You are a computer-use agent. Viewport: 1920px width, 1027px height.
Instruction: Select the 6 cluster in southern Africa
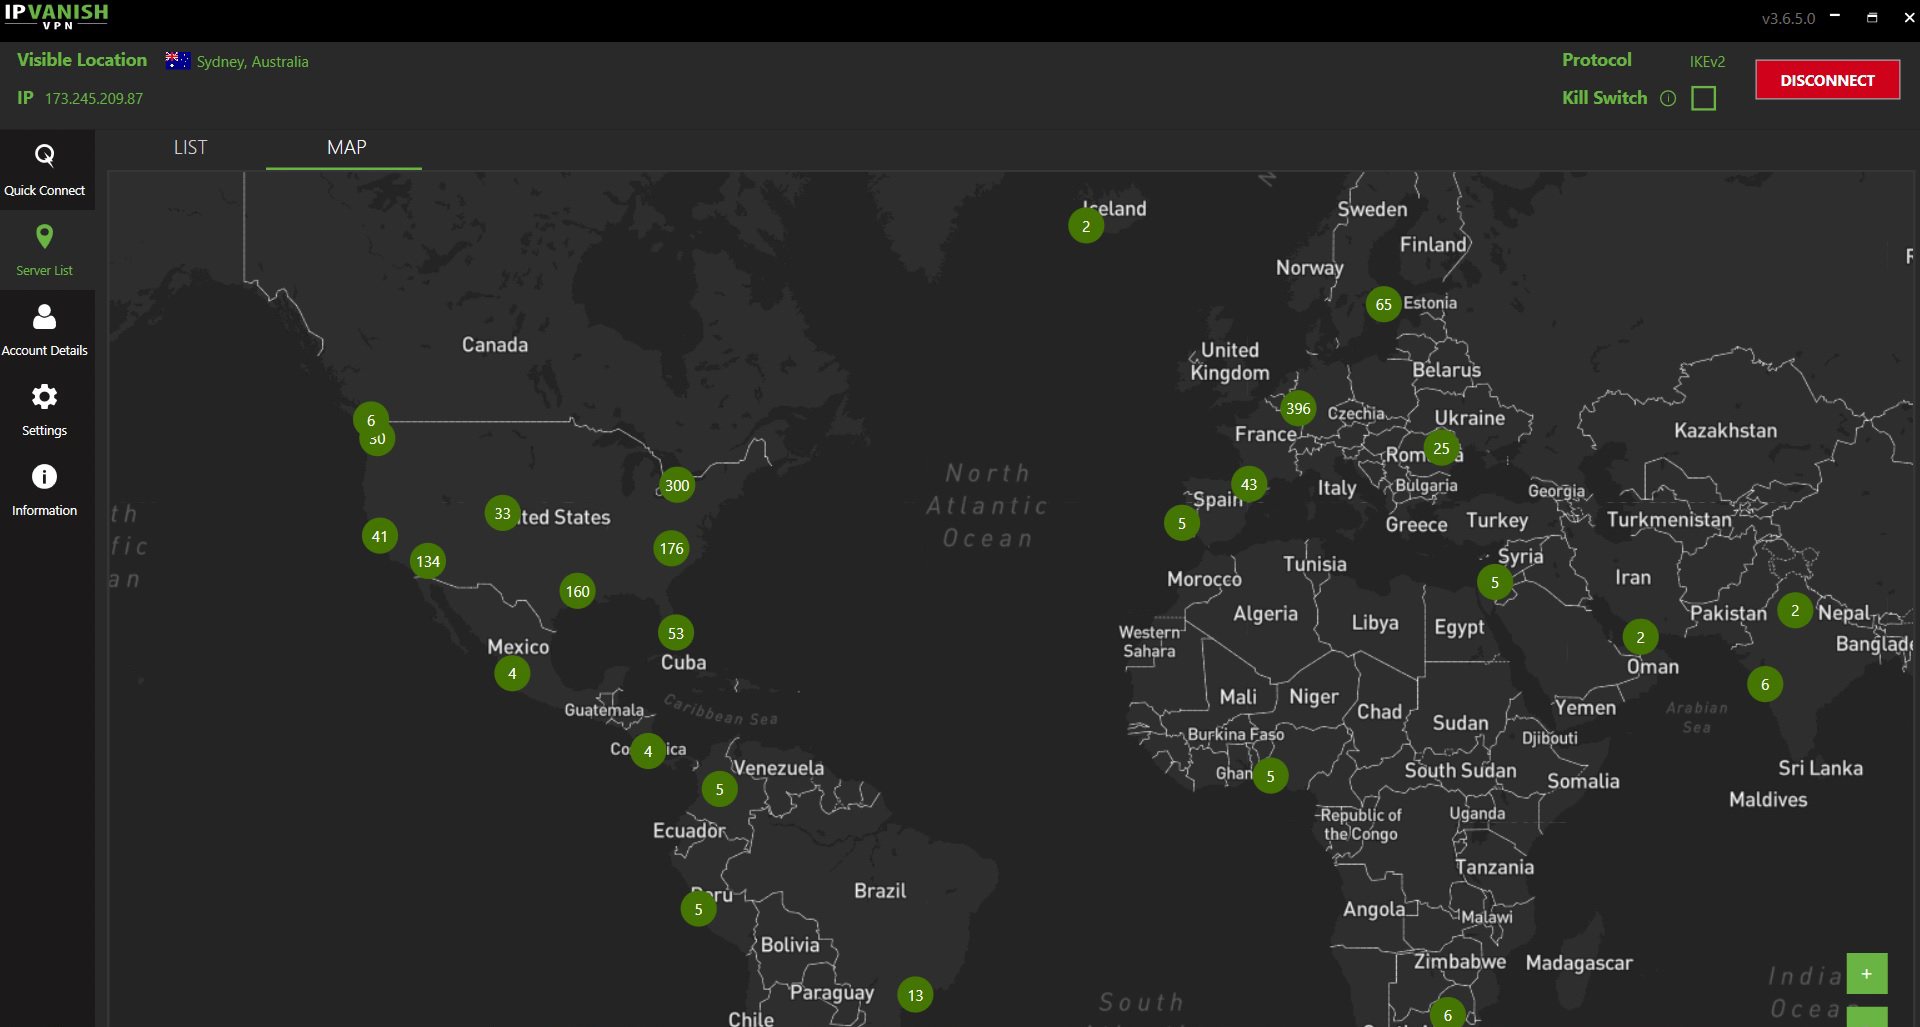[1448, 1014]
